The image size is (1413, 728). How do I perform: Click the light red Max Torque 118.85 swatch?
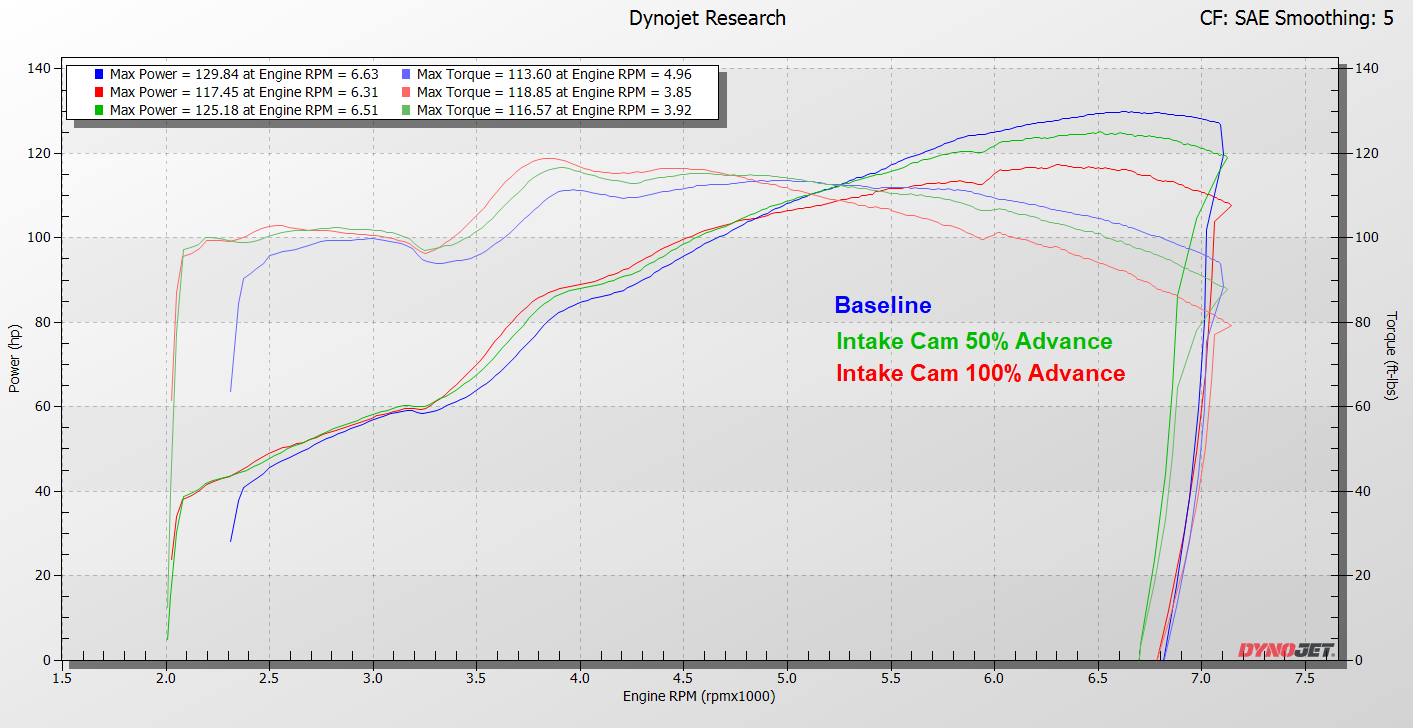405,92
